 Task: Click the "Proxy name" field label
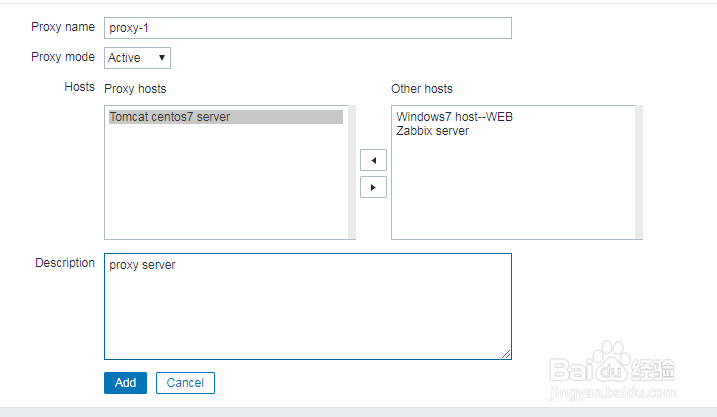coord(63,27)
